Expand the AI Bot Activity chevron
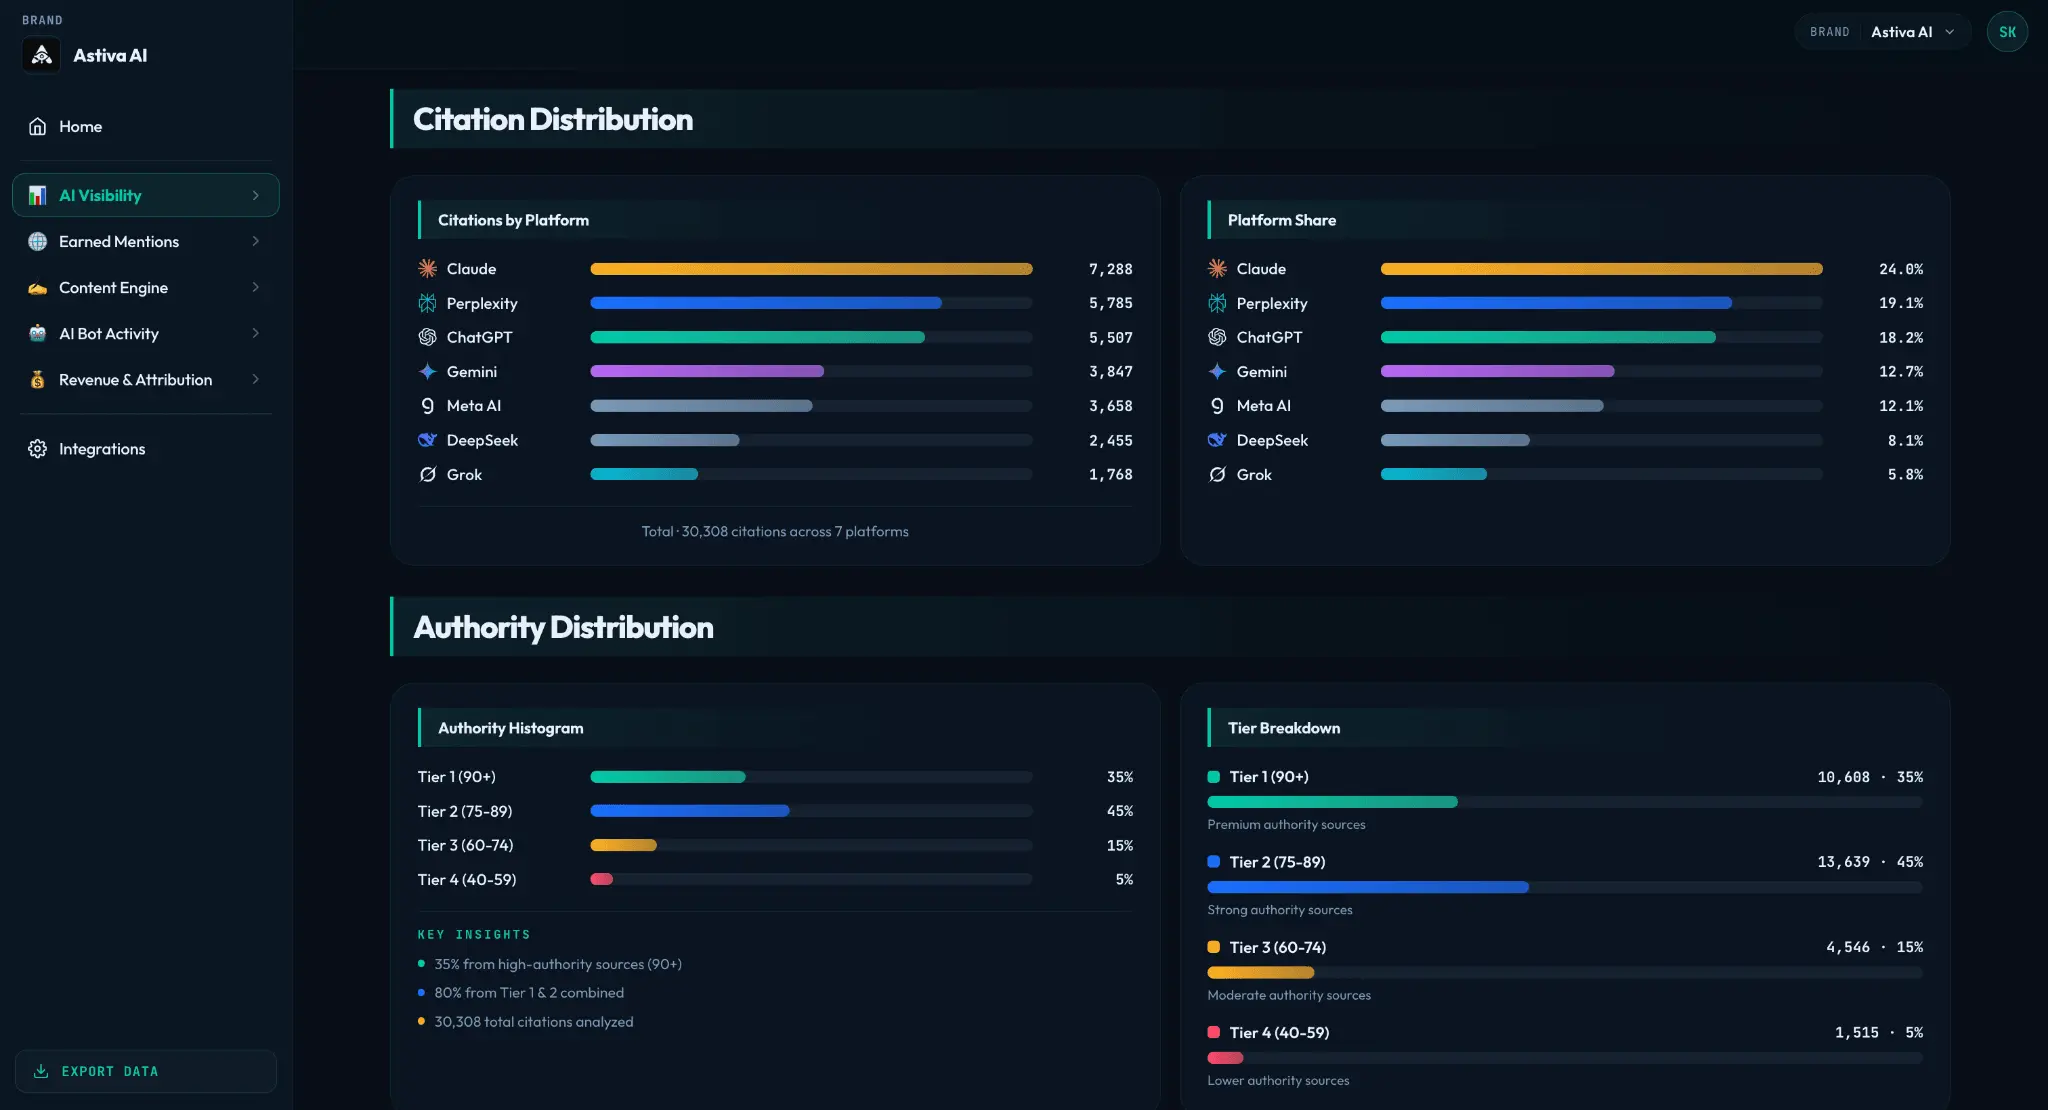This screenshot has width=2048, height=1110. pos(256,333)
